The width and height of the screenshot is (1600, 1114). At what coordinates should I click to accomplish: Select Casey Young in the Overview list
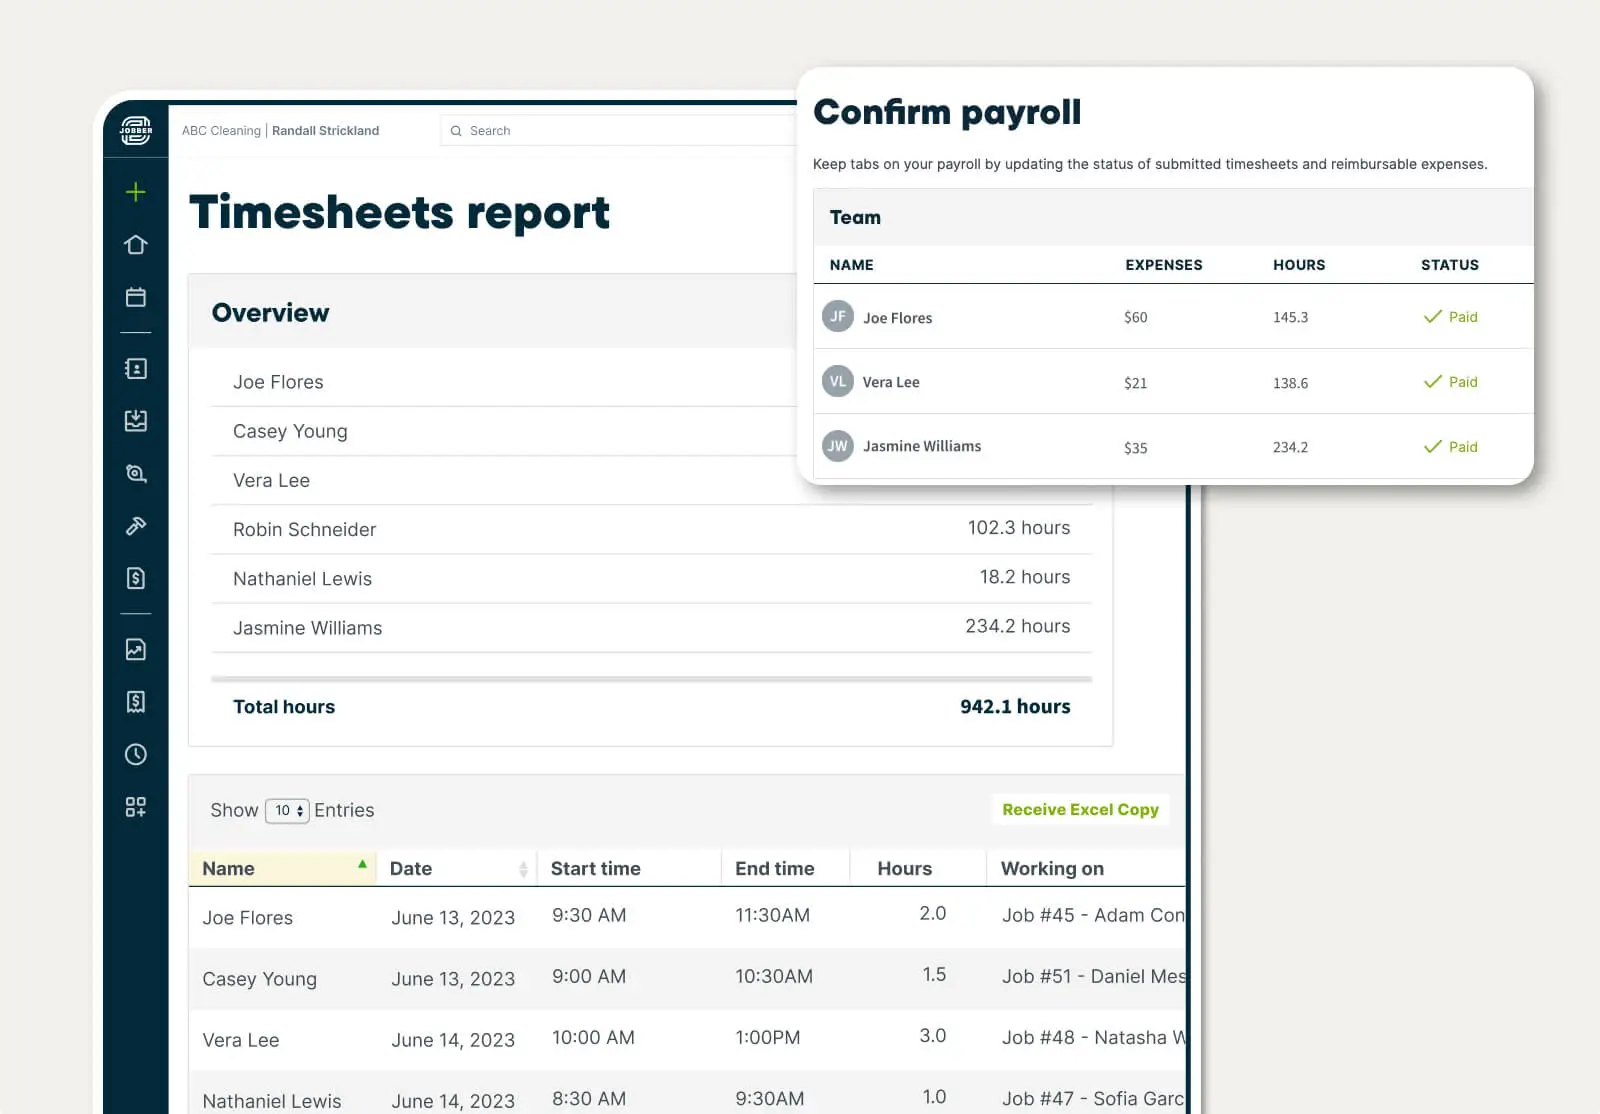coord(290,431)
